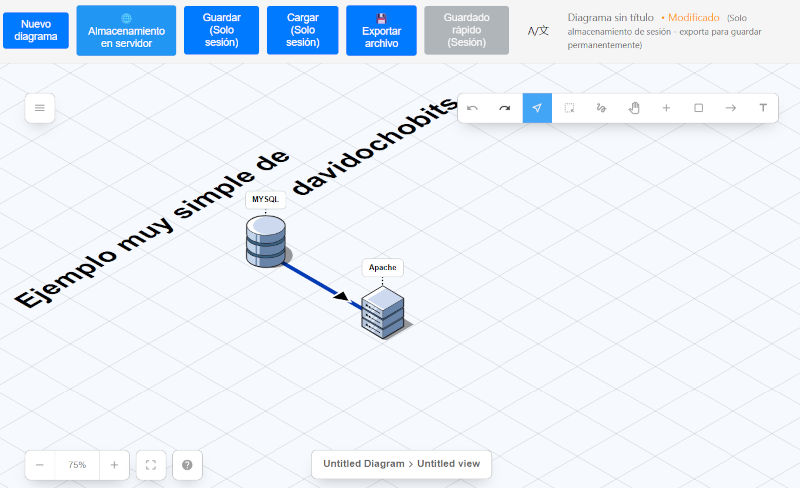
Task: Click the fit to screen icon
Action: [151, 465]
